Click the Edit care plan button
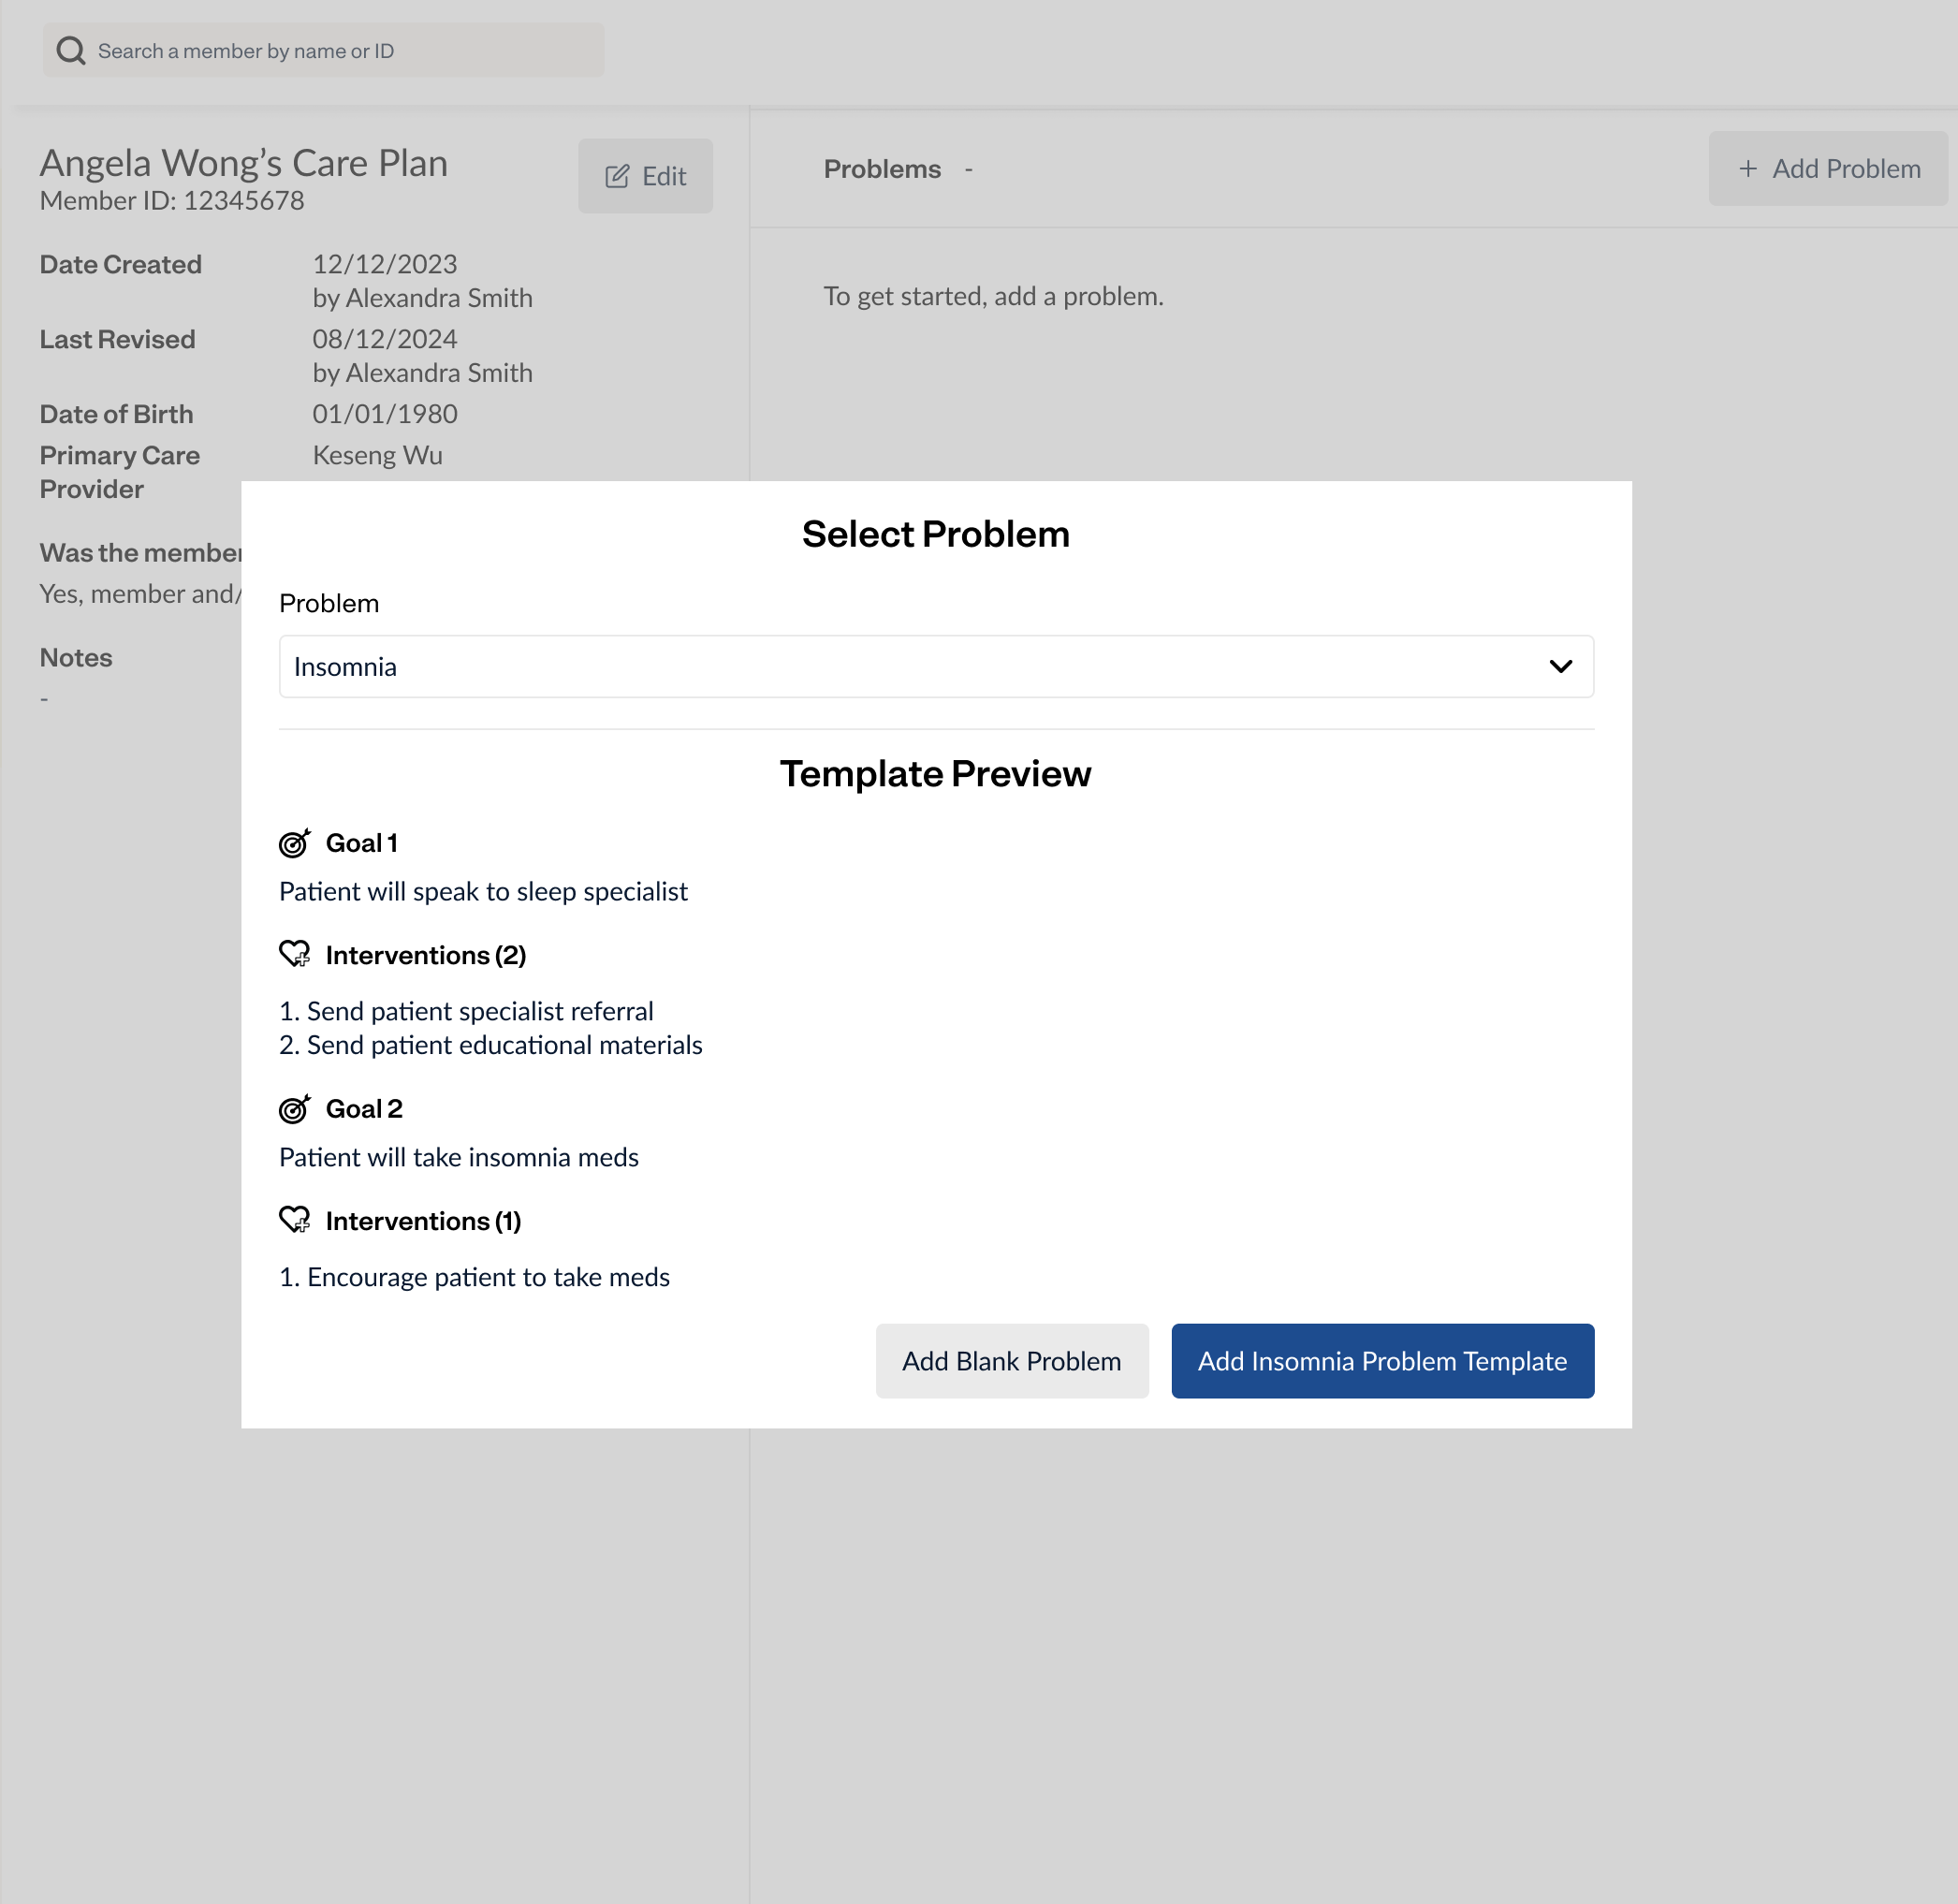 click(646, 176)
